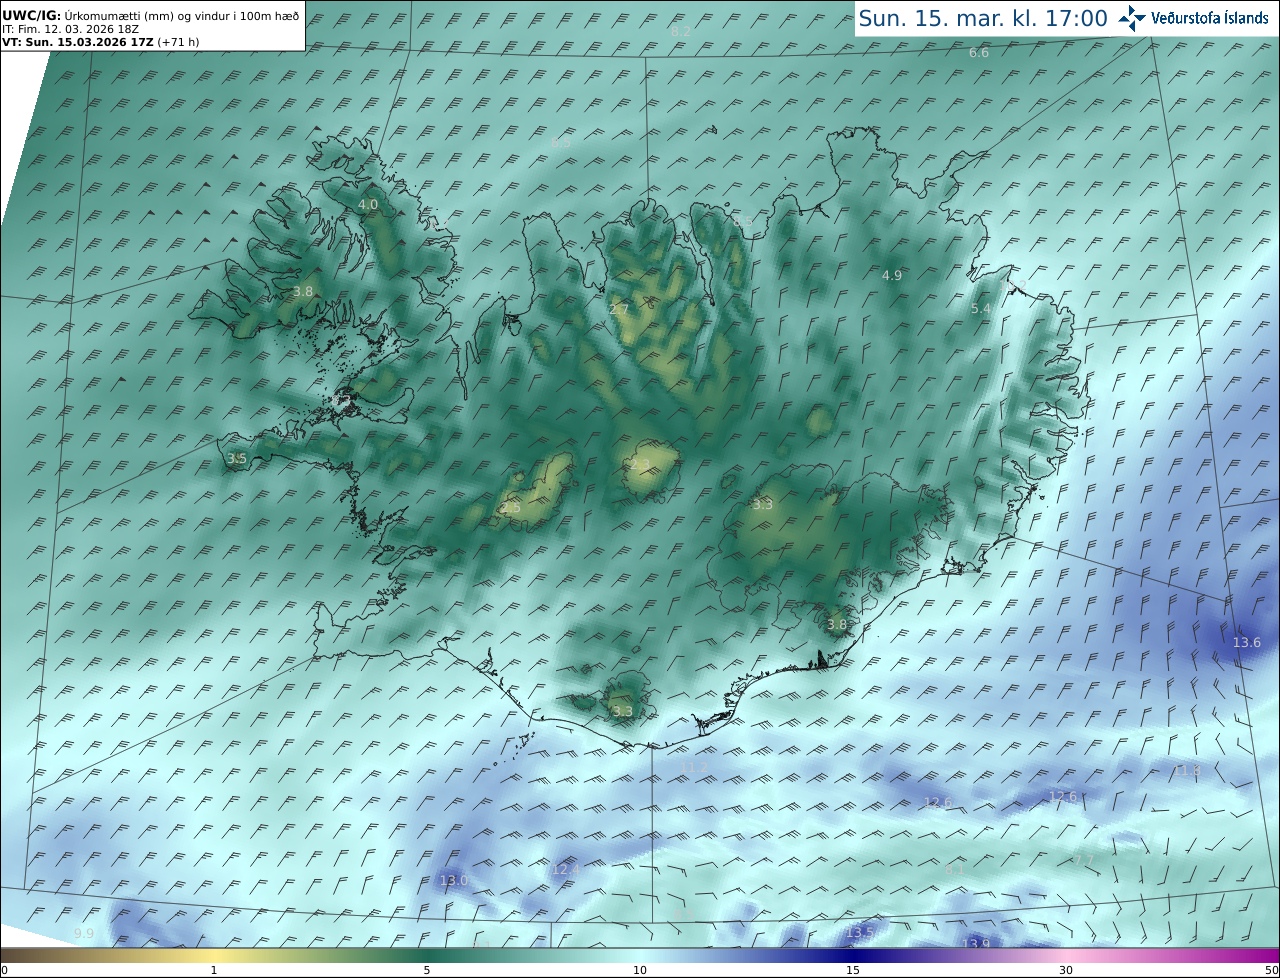The image size is (1280, 978).
Task: Click the '1' tick label on the colour scale
Action: pos(214,970)
